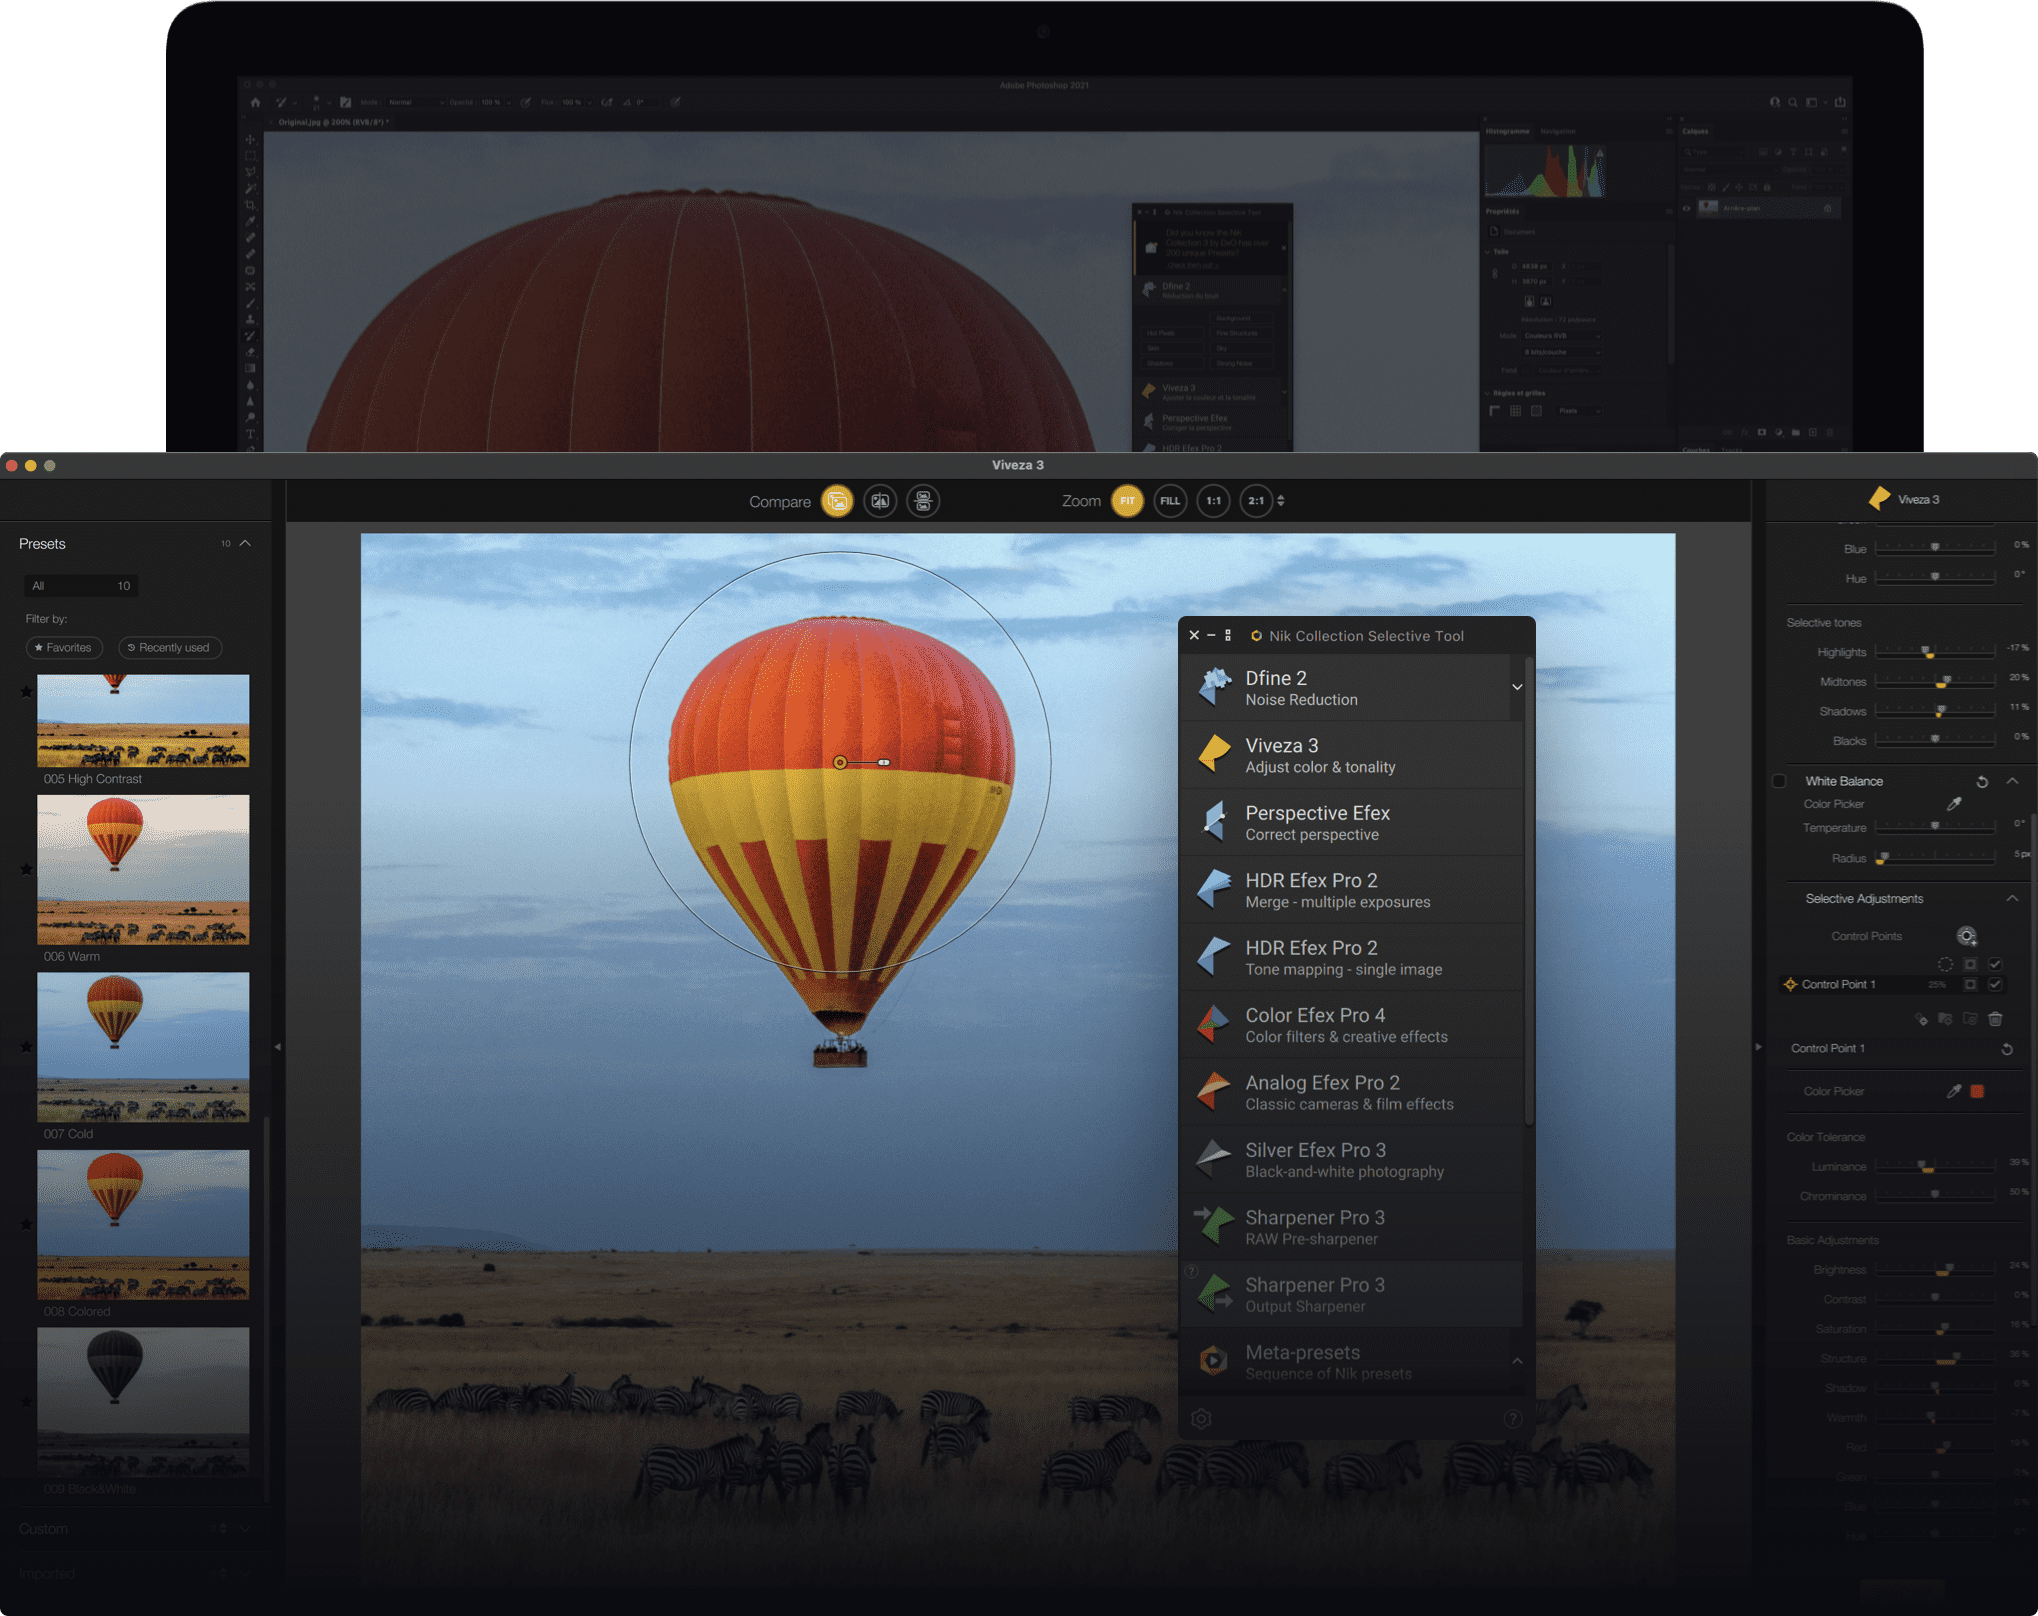Set zoom to FILL
This screenshot has height=1616, width=2038.
1170,501
